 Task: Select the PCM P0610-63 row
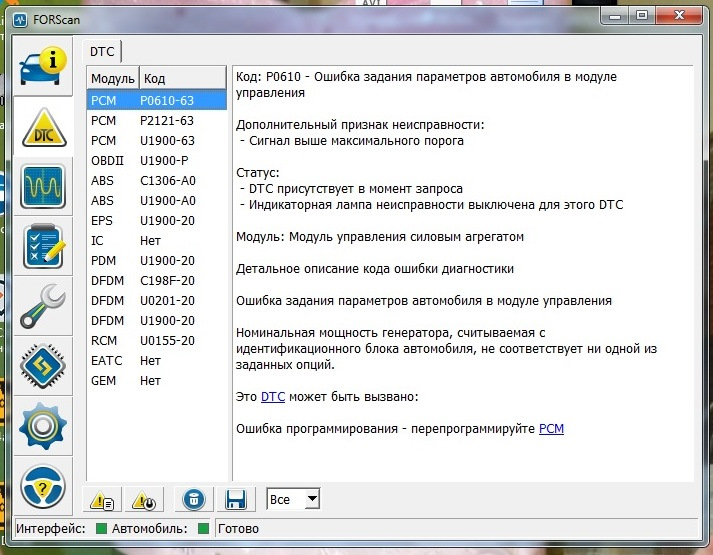156,100
